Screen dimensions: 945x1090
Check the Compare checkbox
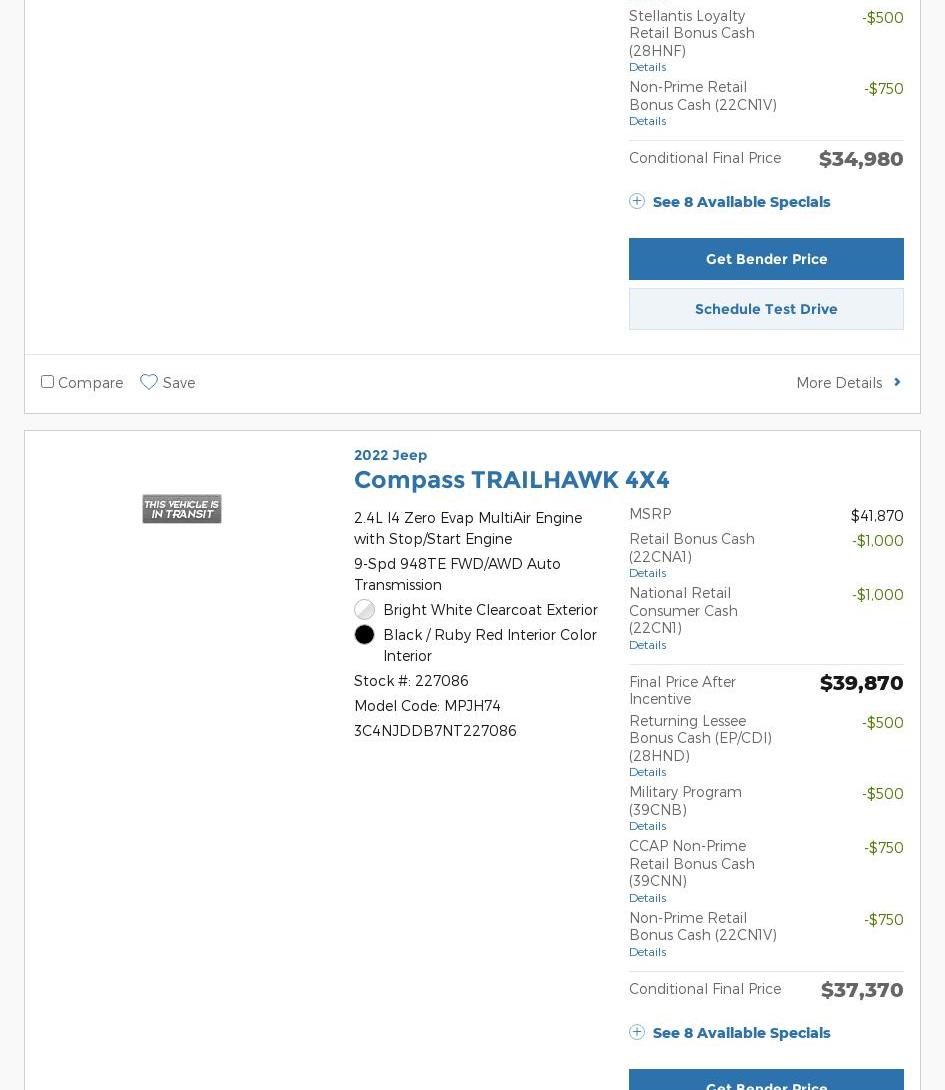point(47,382)
